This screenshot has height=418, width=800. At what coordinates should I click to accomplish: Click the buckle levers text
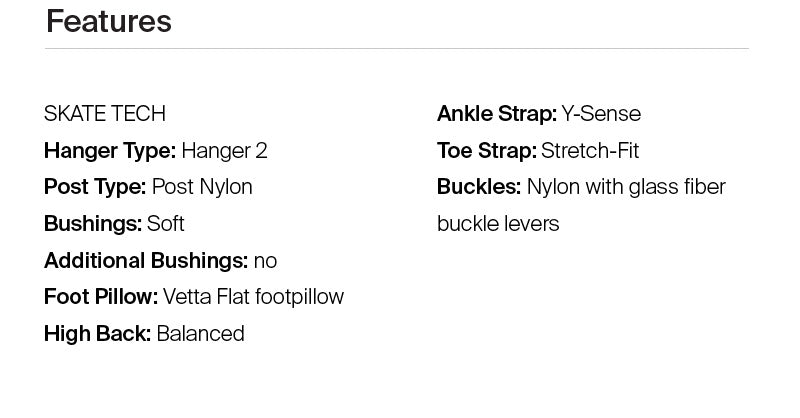[x=498, y=224]
